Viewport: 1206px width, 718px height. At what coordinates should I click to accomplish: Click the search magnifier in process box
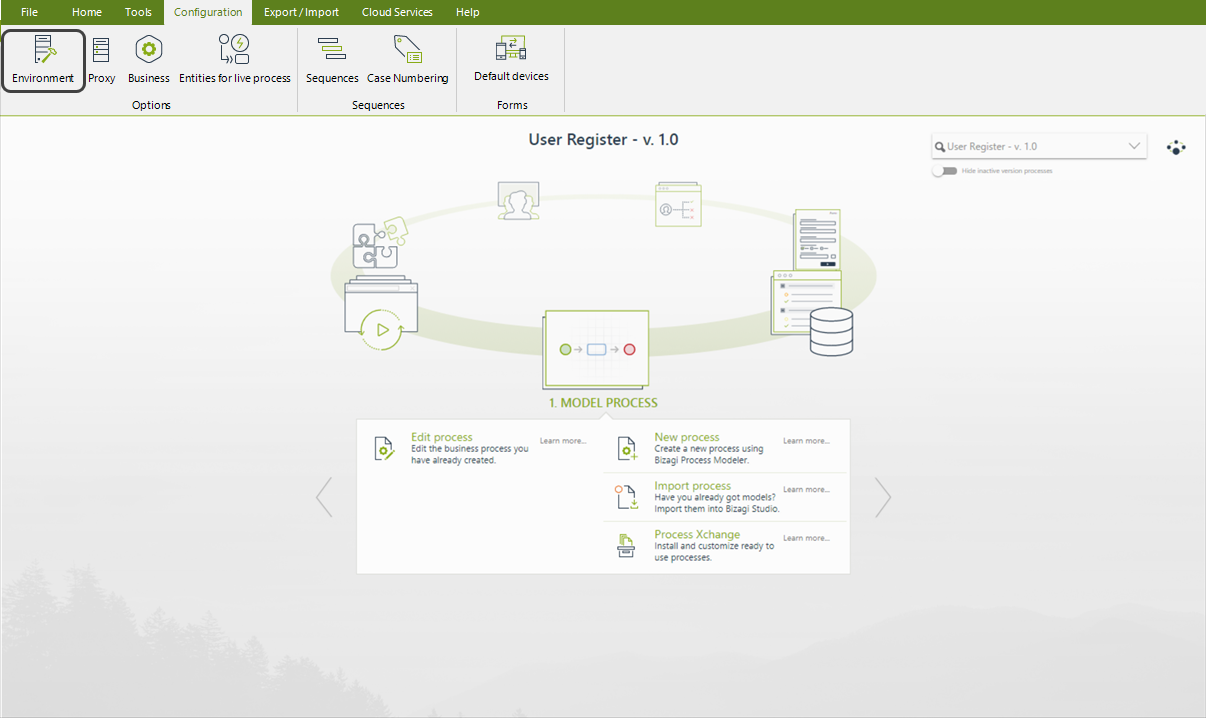[x=940, y=147]
